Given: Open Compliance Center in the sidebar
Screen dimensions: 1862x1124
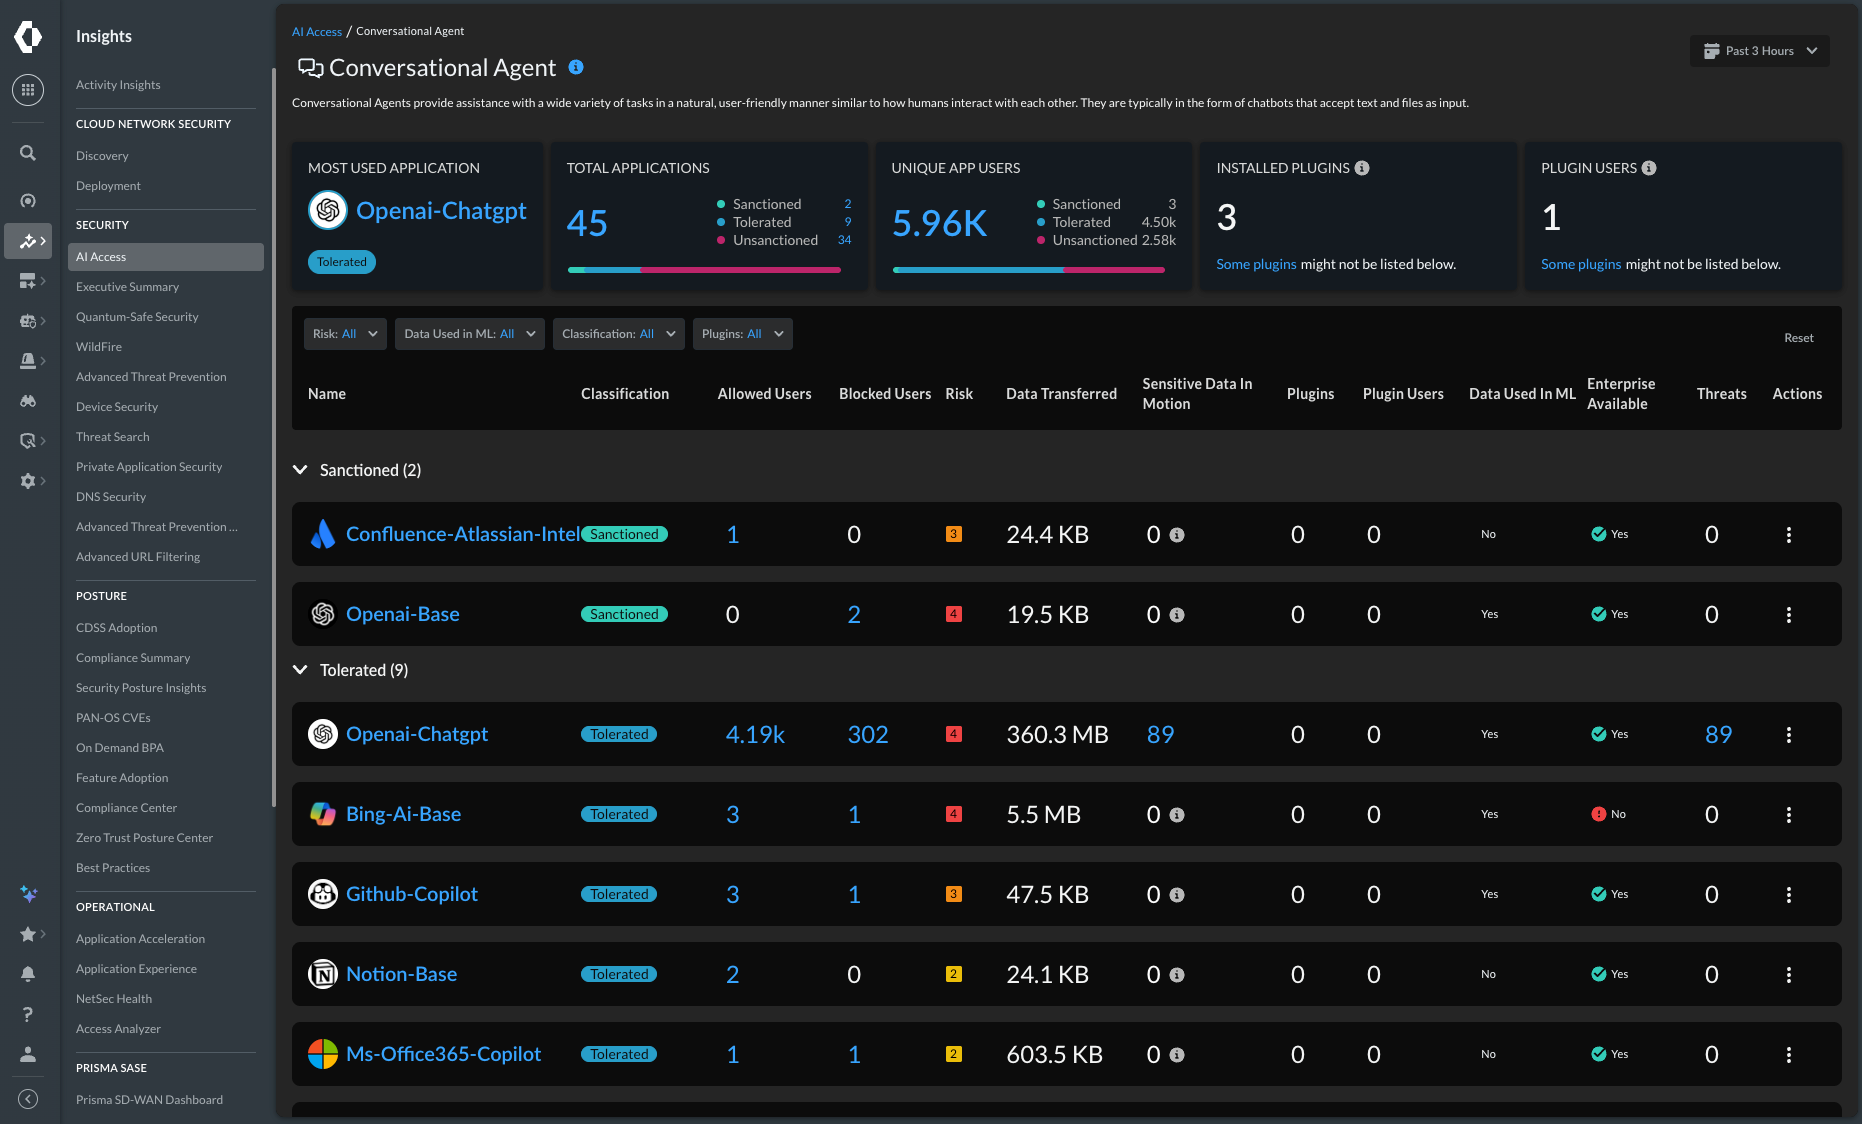Looking at the screenshot, I should [x=126, y=808].
